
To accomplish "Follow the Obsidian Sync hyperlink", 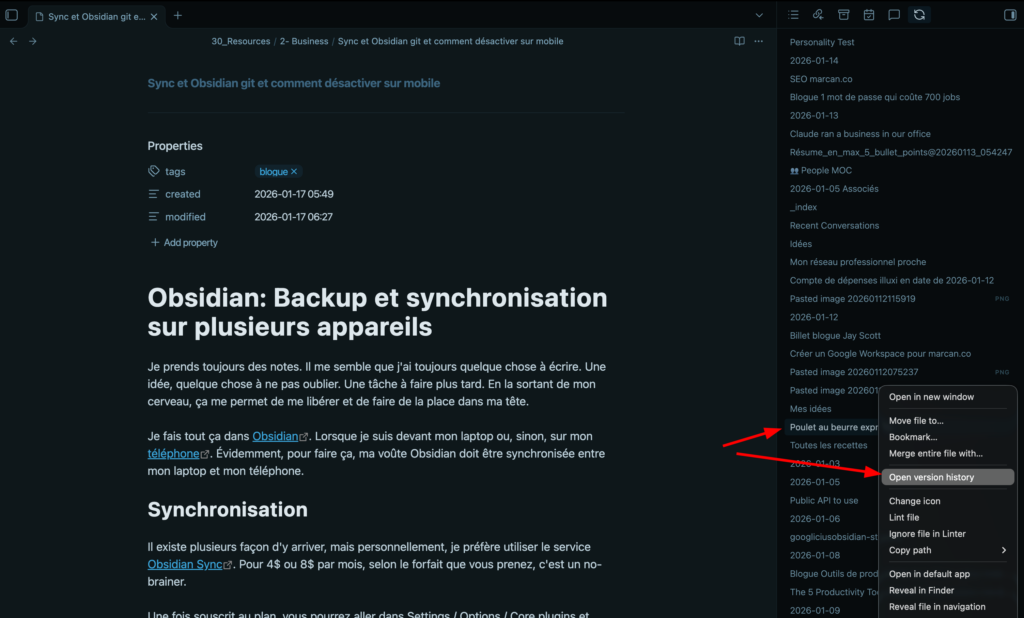I will click(x=185, y=564).
